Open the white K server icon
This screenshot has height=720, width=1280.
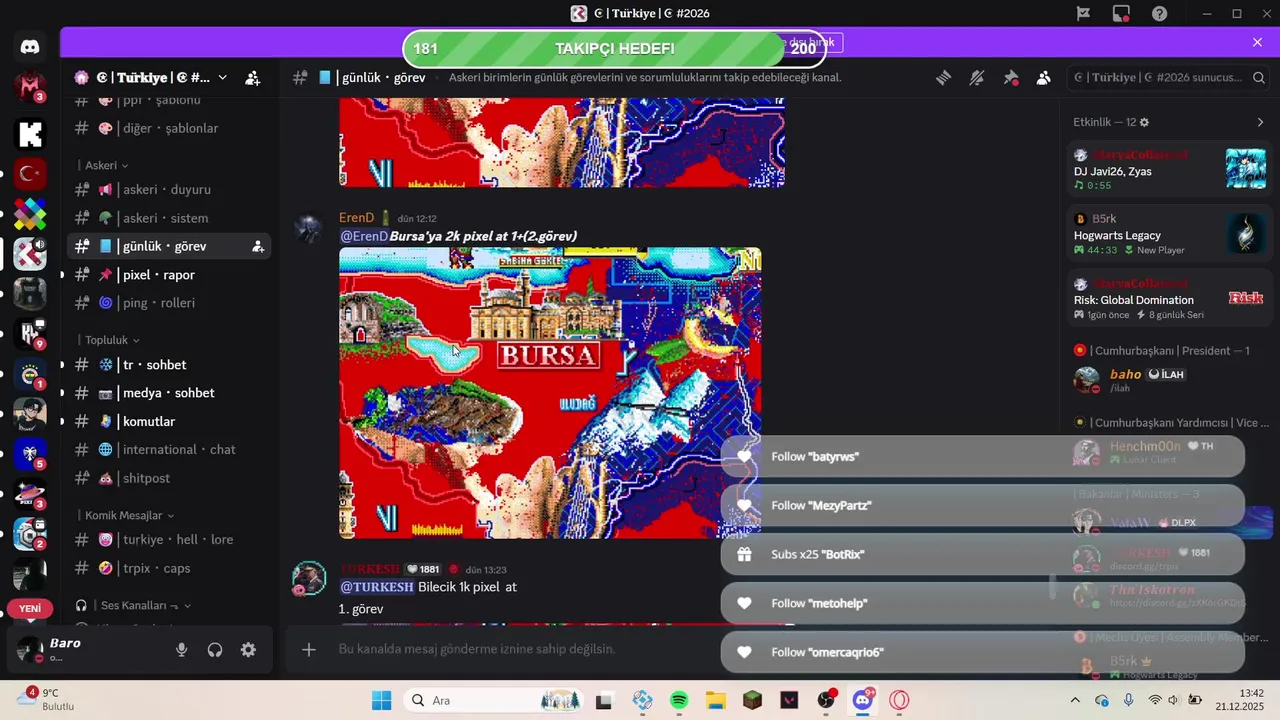(x=30, y=133)
